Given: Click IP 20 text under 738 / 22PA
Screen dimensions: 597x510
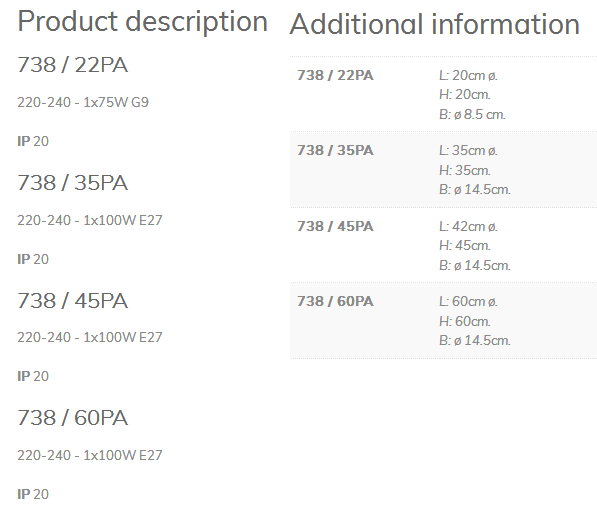Looking at the screenshot, I should click(x=33, y=141).
